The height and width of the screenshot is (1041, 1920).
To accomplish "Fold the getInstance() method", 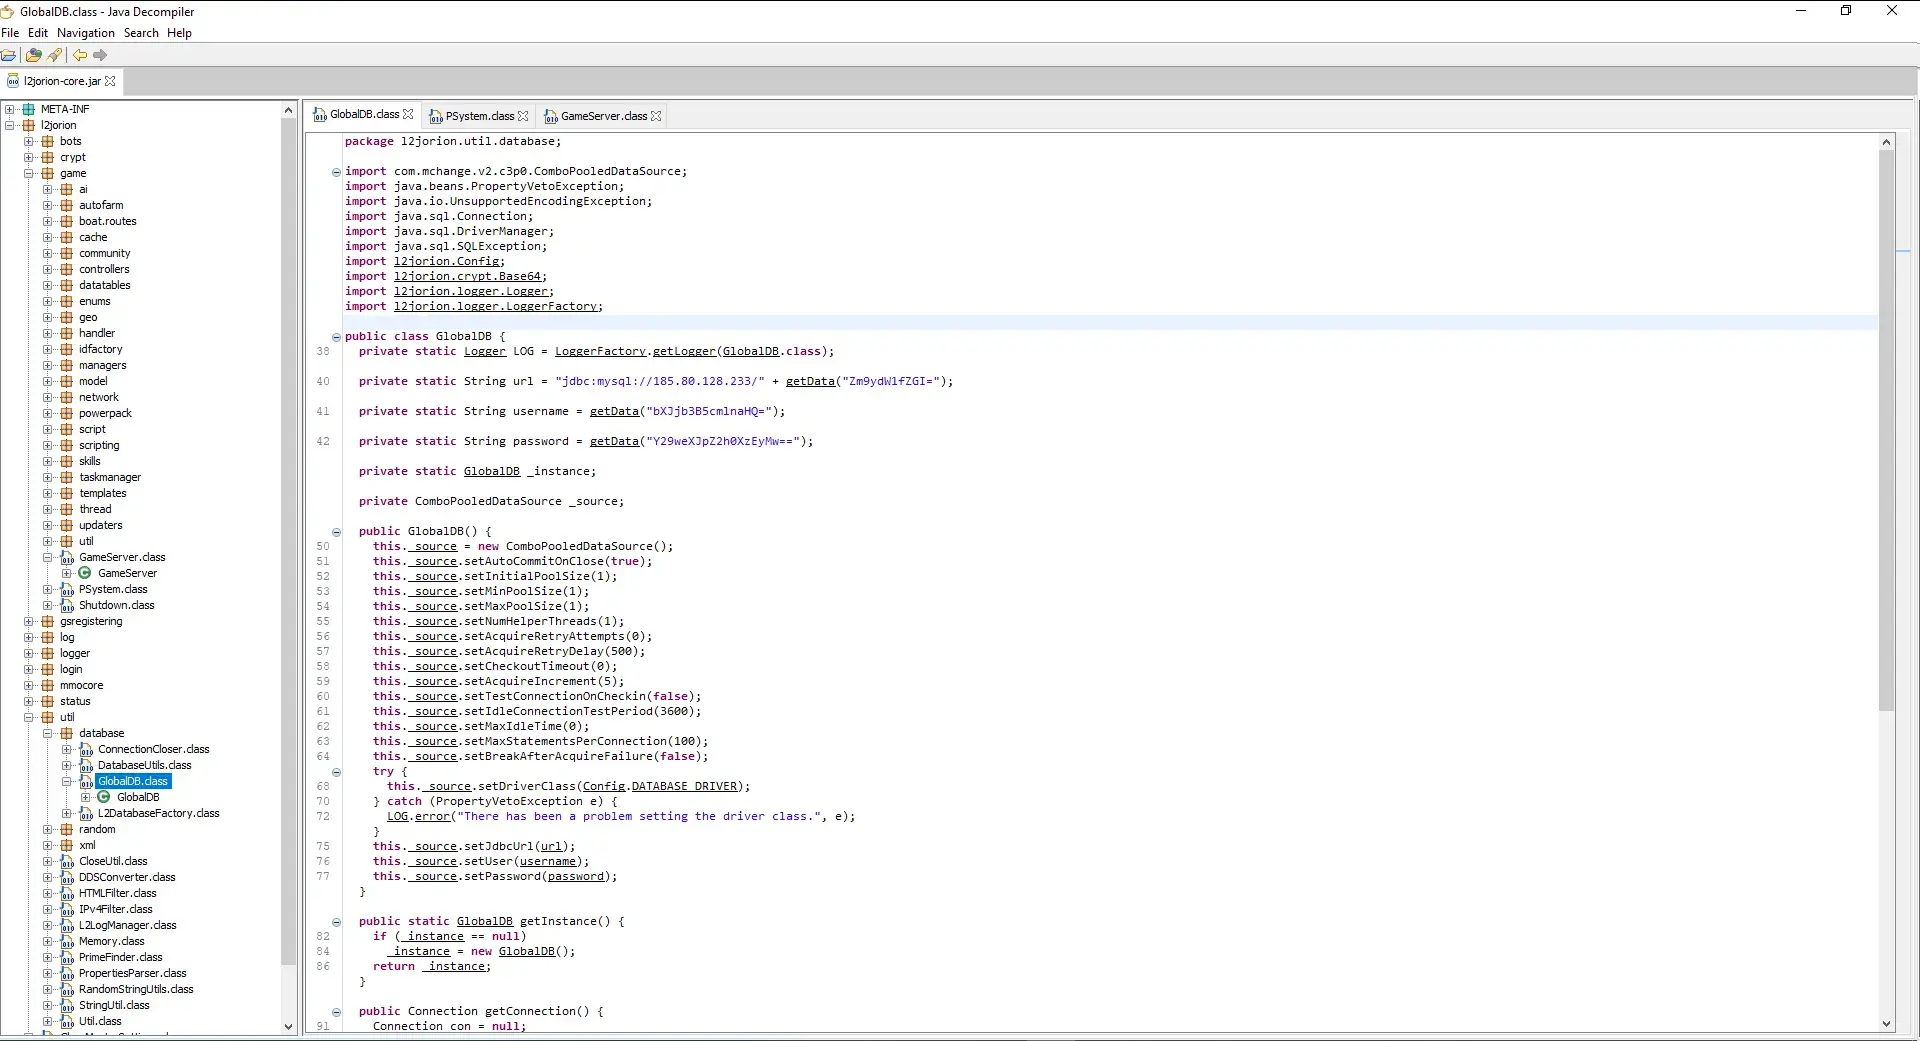I will pyautogui.click(x=336, y=922).
